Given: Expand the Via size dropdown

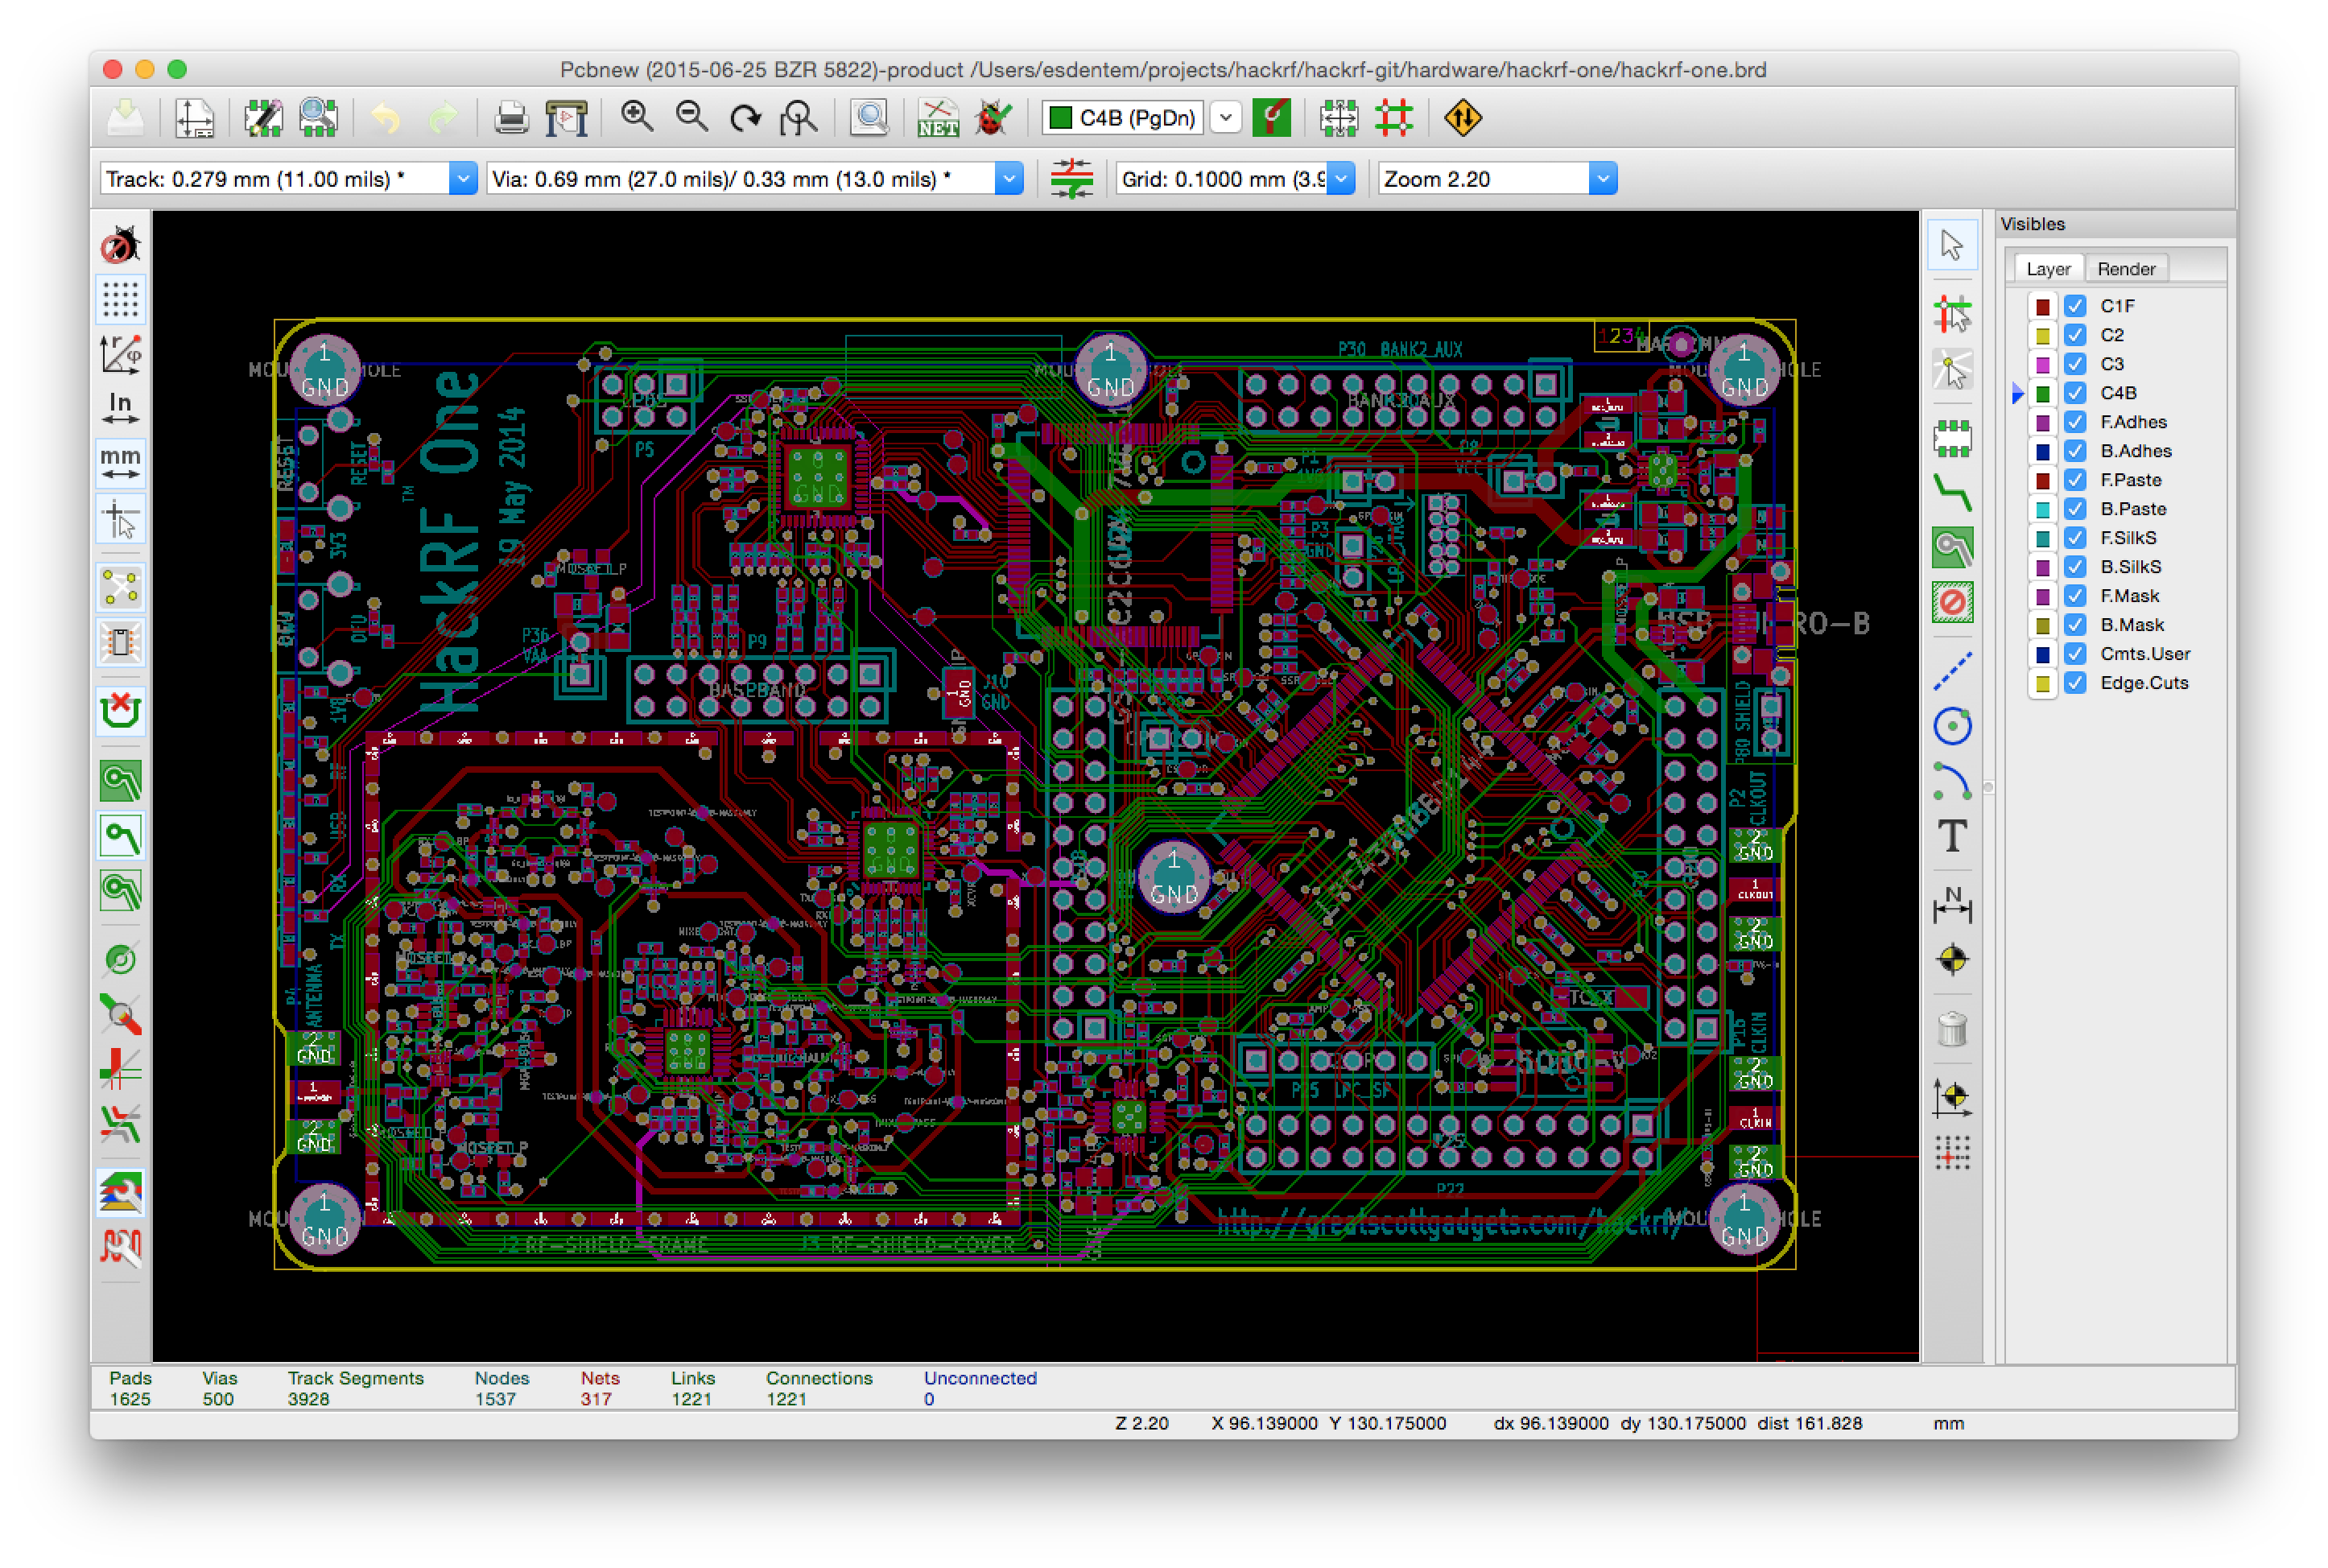Looking at the screenshot, I should [x=1009, y=179].
